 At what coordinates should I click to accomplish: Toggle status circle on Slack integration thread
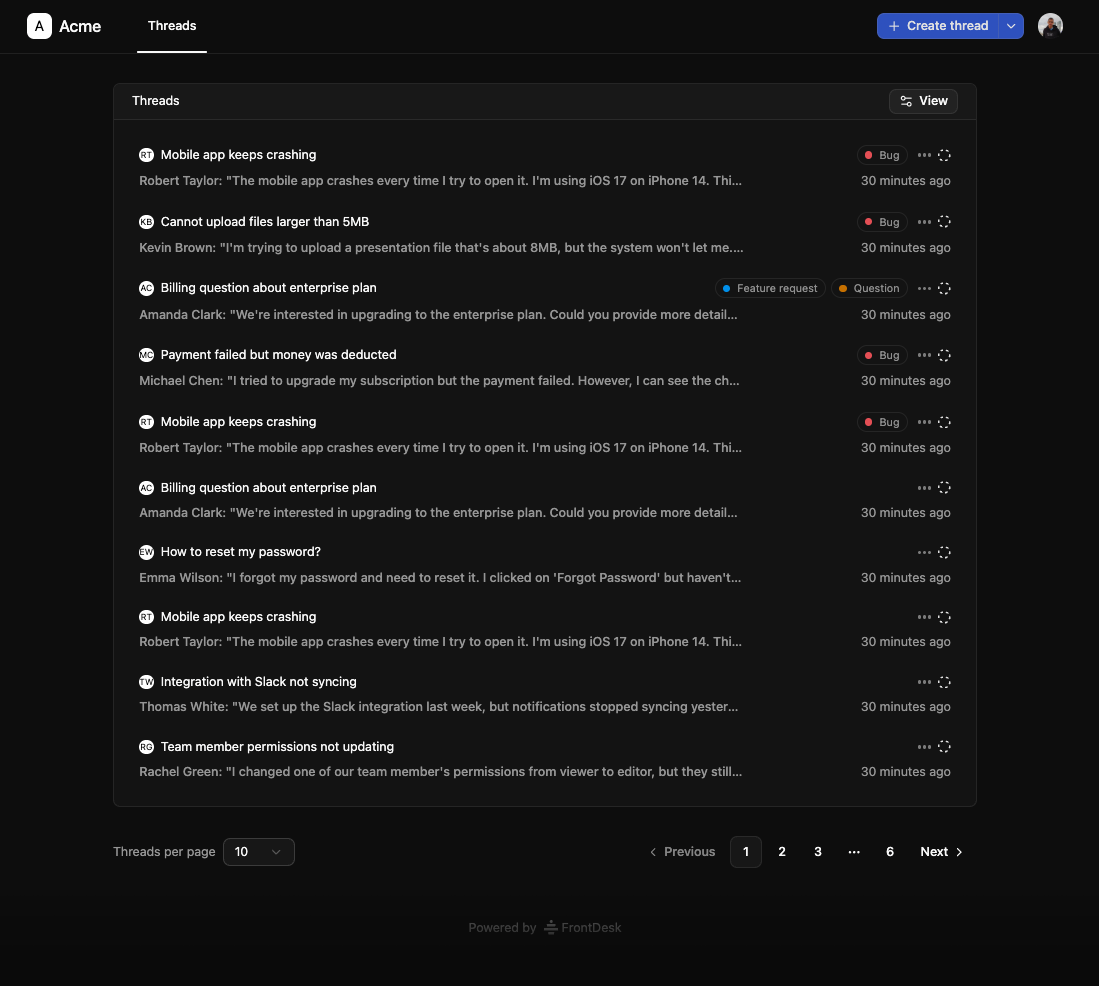pos(944,682)
